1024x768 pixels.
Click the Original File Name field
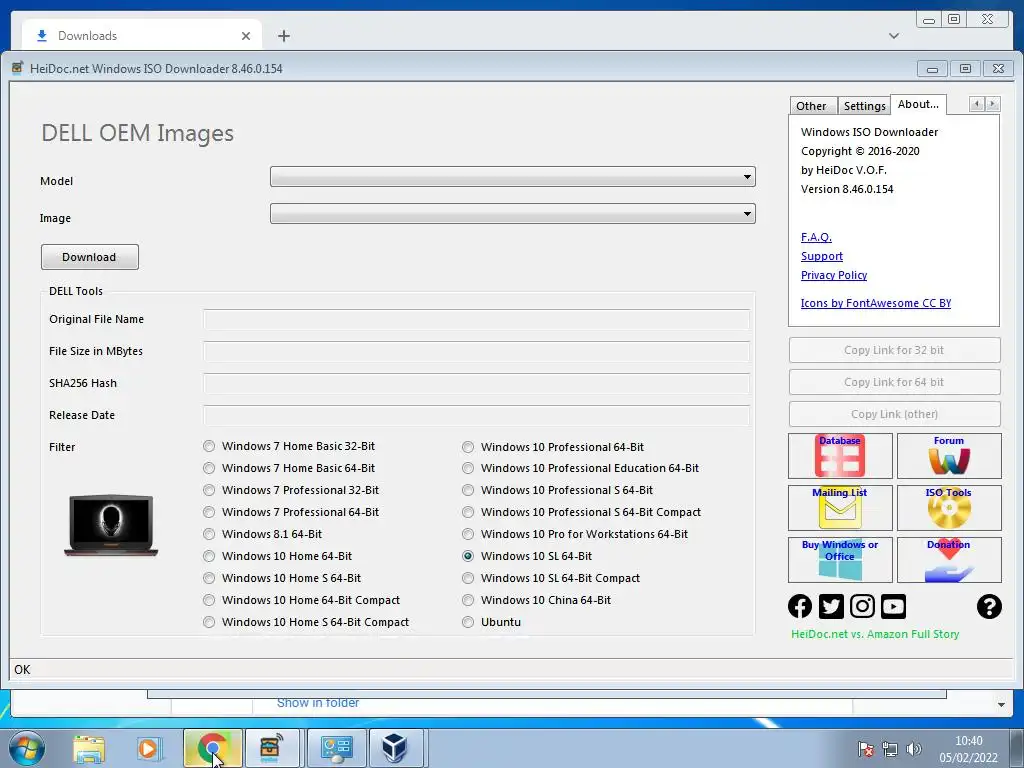point(476,319)
